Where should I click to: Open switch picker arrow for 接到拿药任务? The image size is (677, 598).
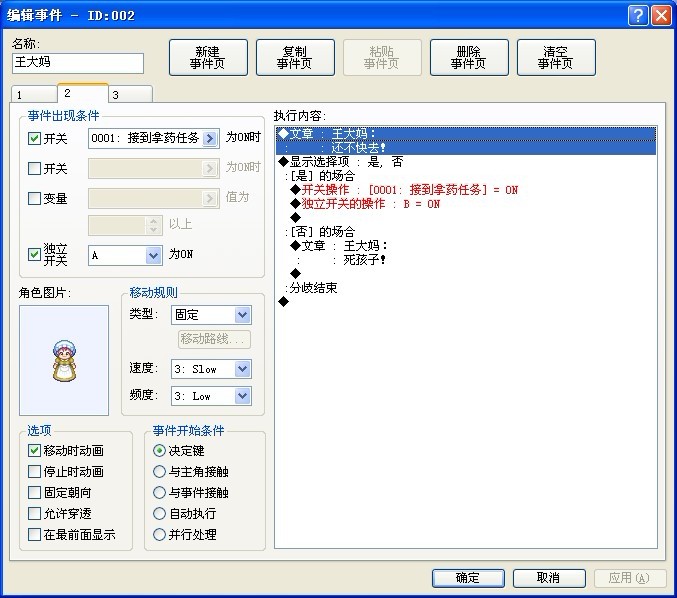(209, 138)
